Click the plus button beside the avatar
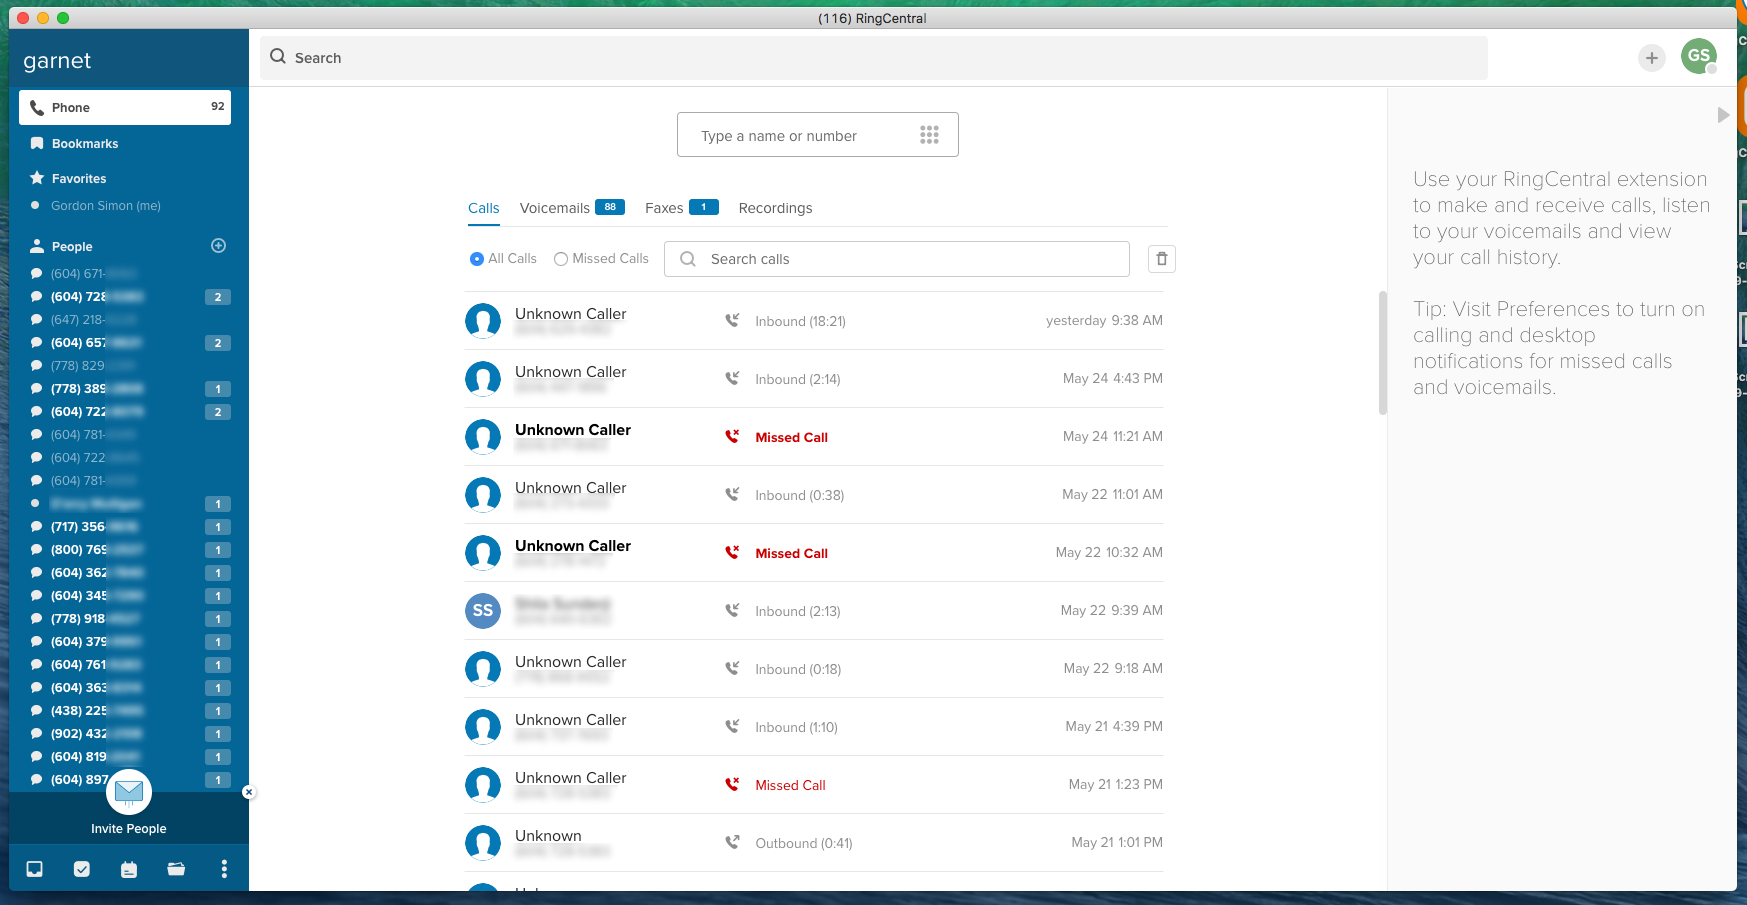This screenshot has height=905, width=1747. click(1652, 58)
